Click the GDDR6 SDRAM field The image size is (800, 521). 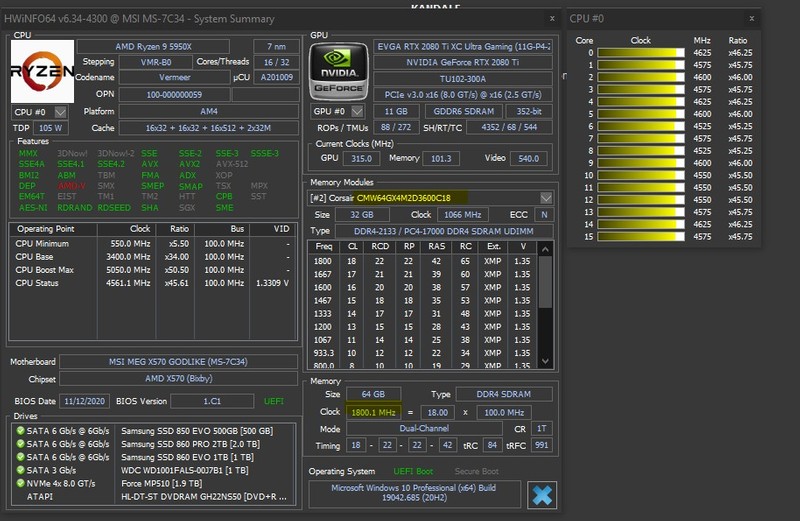(x=464, y=111)
